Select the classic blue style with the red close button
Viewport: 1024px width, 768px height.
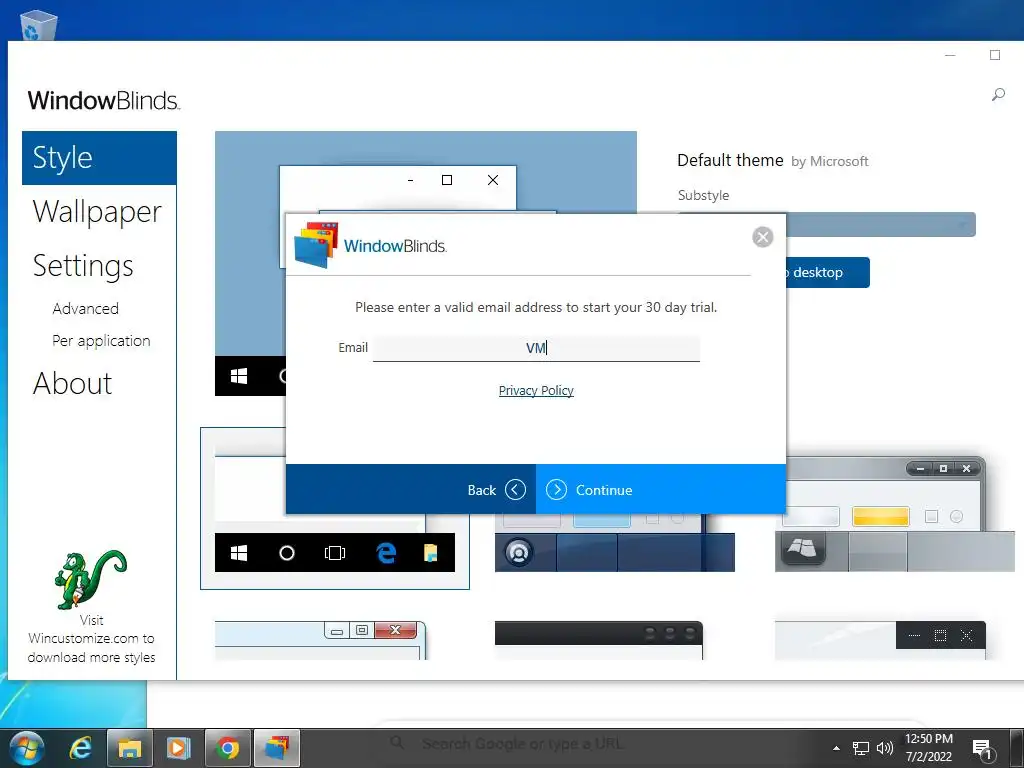(321, 641)
